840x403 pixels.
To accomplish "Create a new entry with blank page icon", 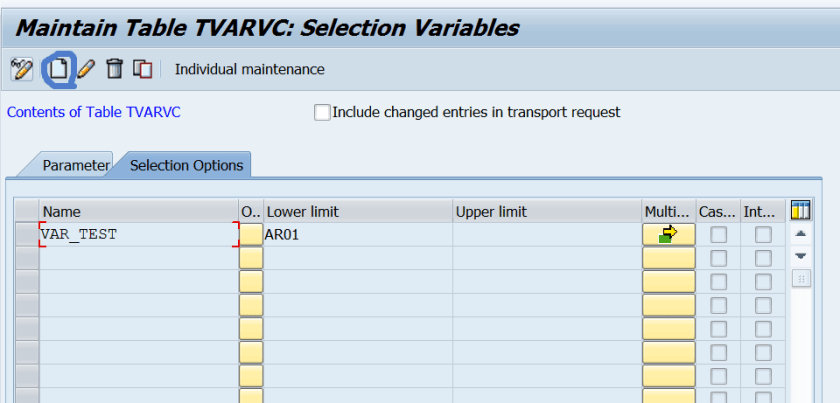I will tap(58, 69).
